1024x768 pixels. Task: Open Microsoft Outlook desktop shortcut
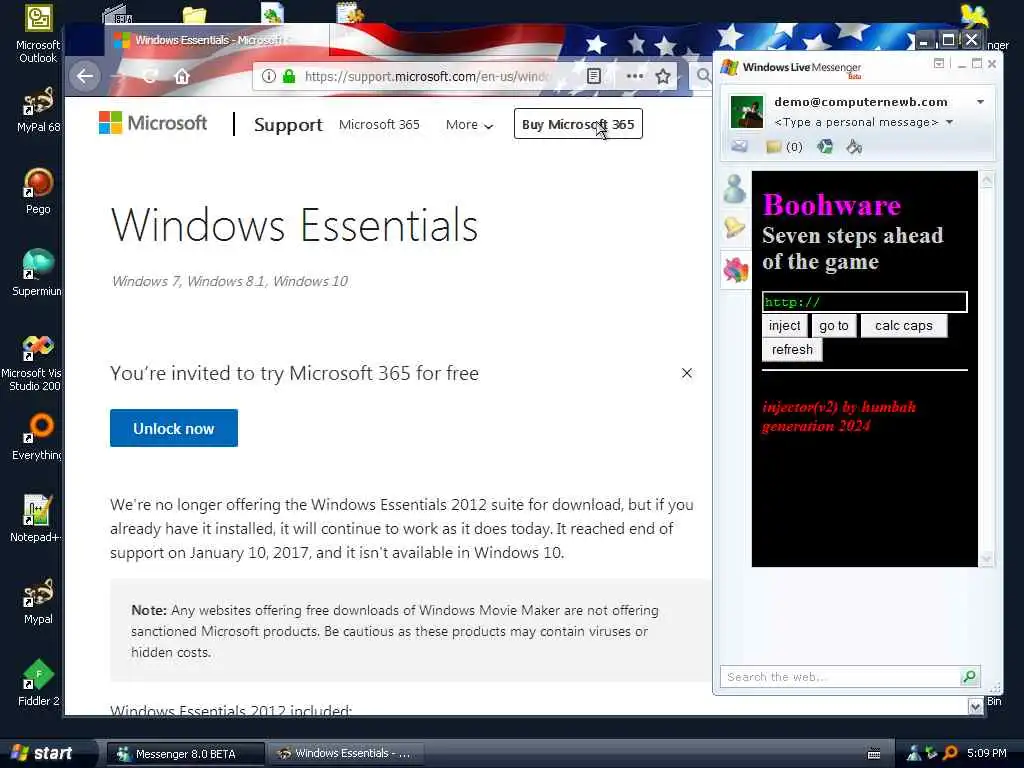point(38,34)
